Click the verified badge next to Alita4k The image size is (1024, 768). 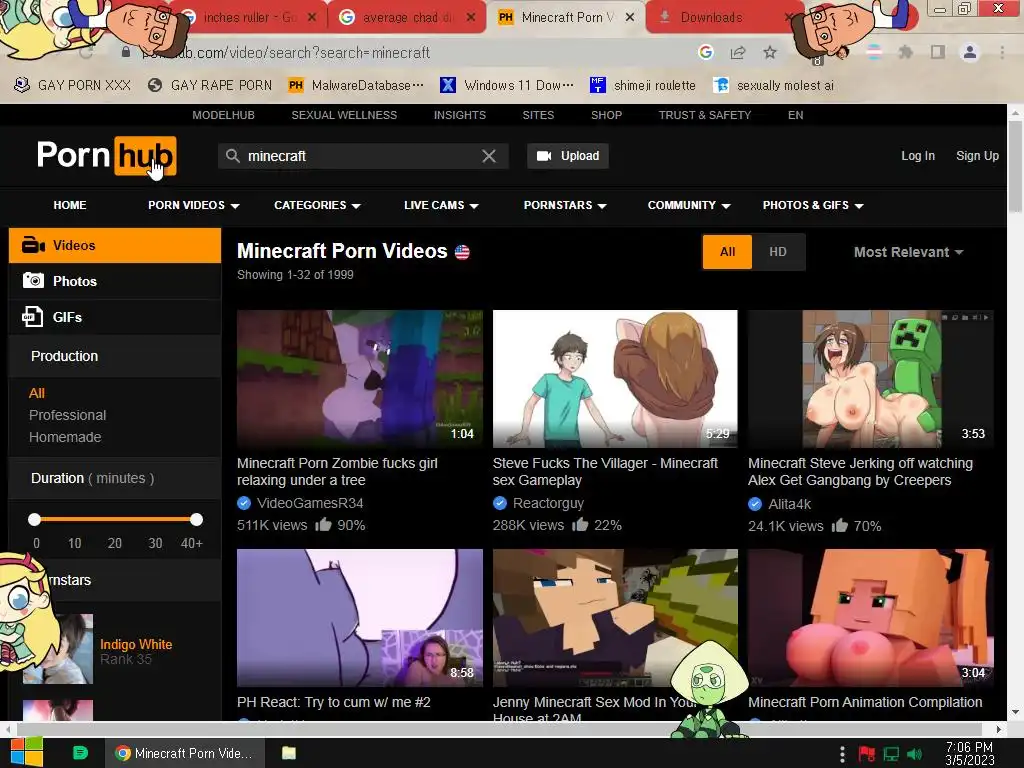[x=755, y=504]
